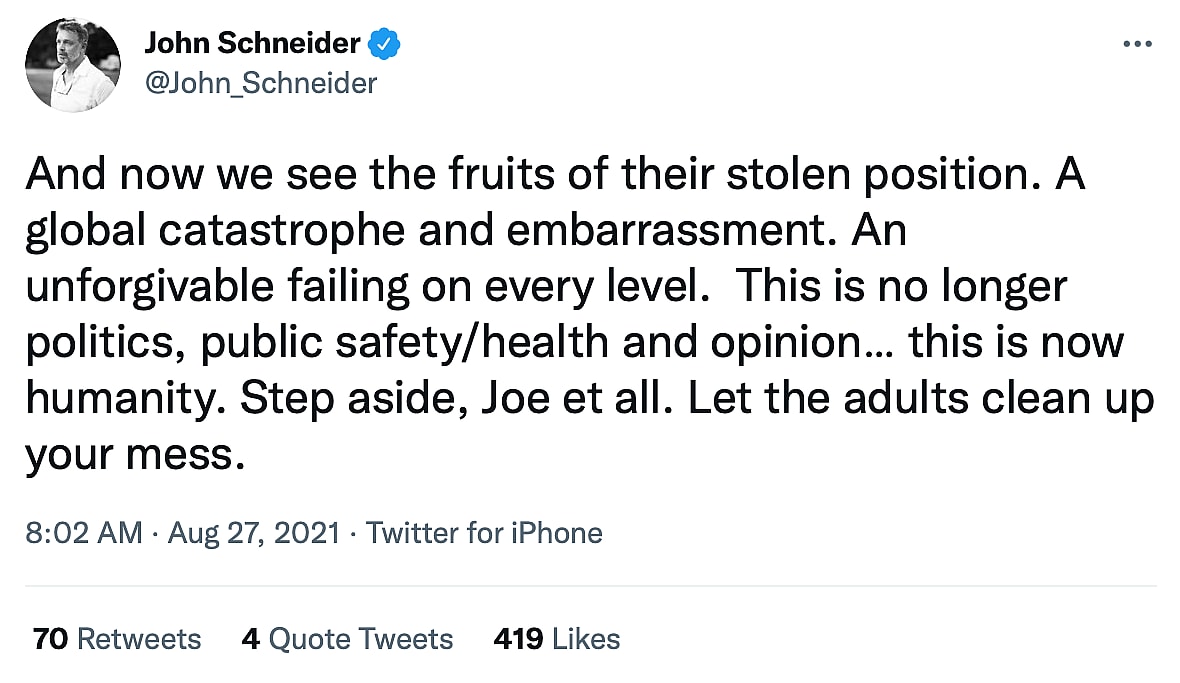The height and width of the screenshot is (683, 1180).
Task: Click the number 419 like count
Action: pos(517,639)
